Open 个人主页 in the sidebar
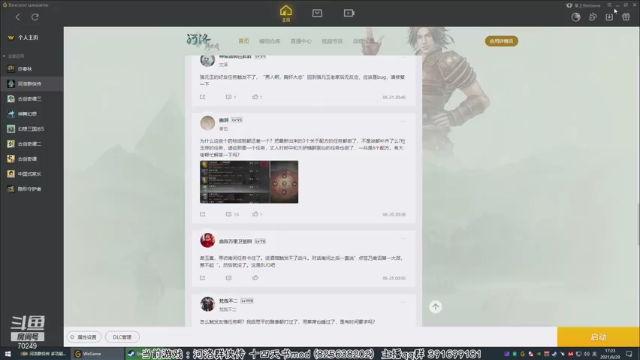Viewport: 640px width, 360px height. point(28,37)
